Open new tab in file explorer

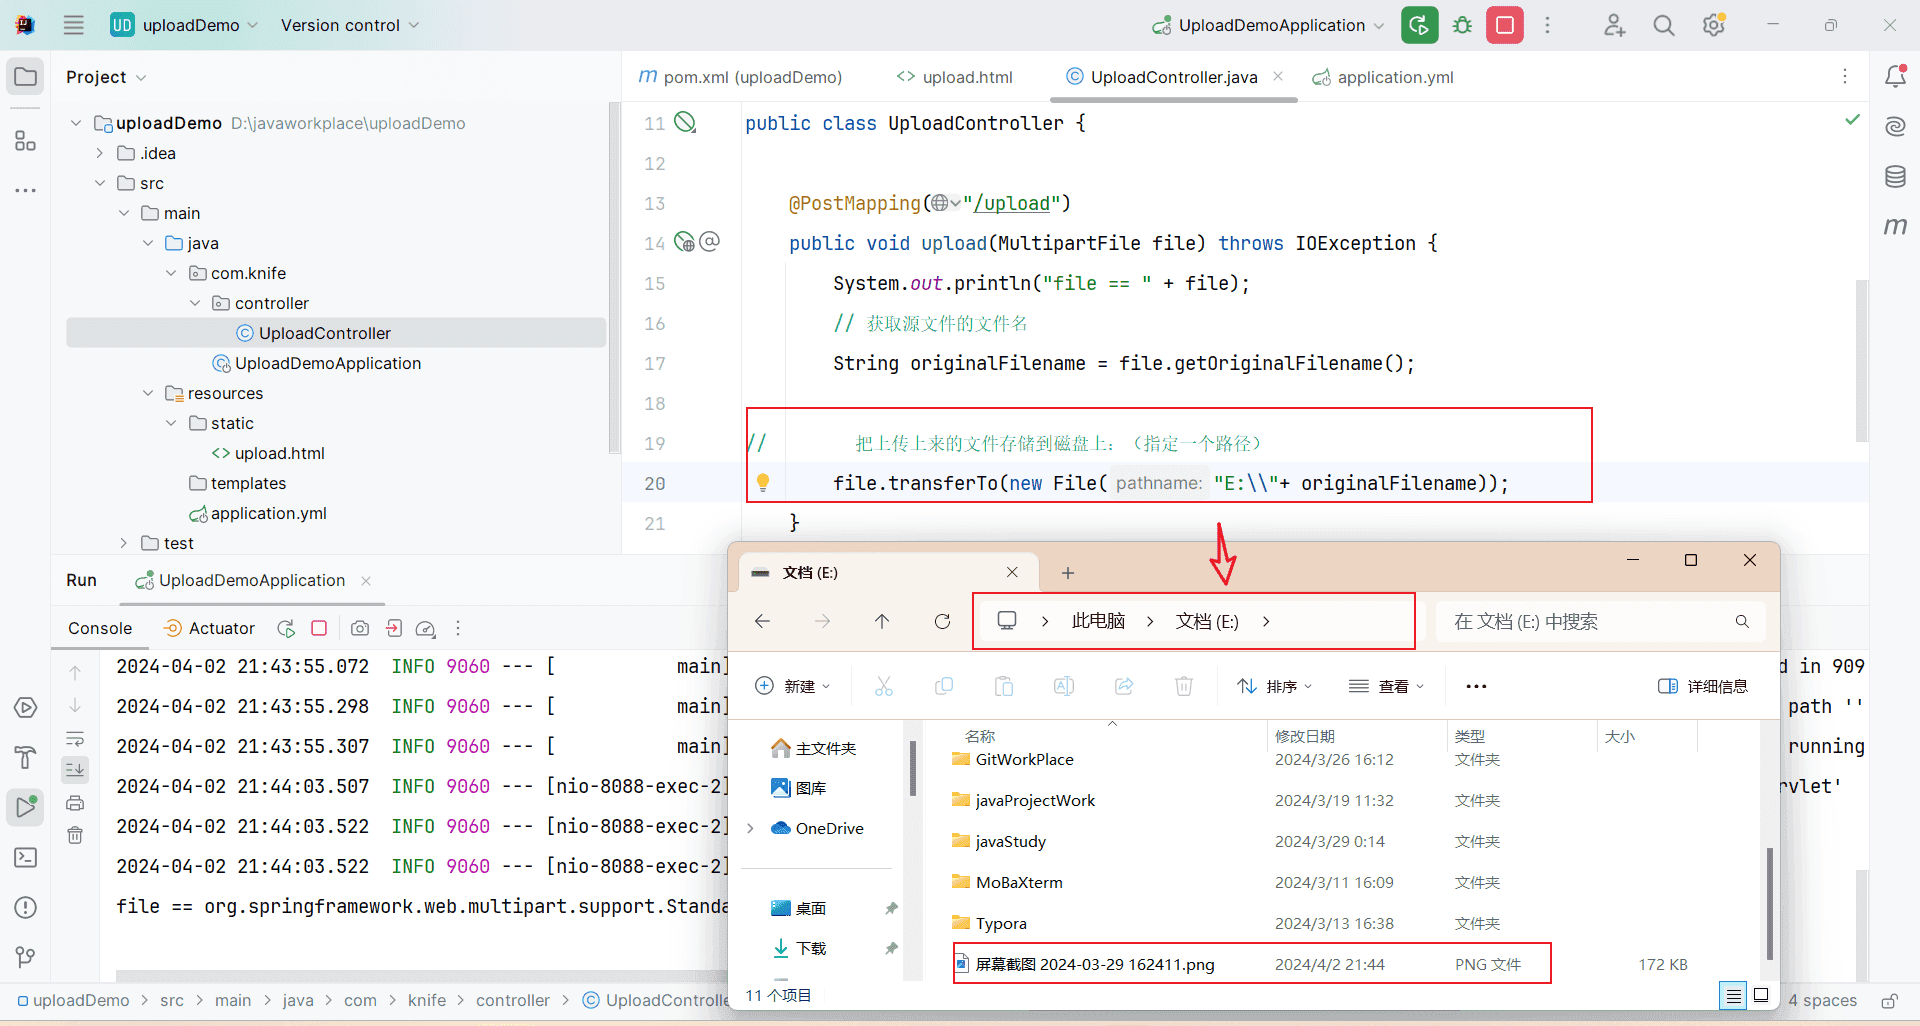(1068, 573)
